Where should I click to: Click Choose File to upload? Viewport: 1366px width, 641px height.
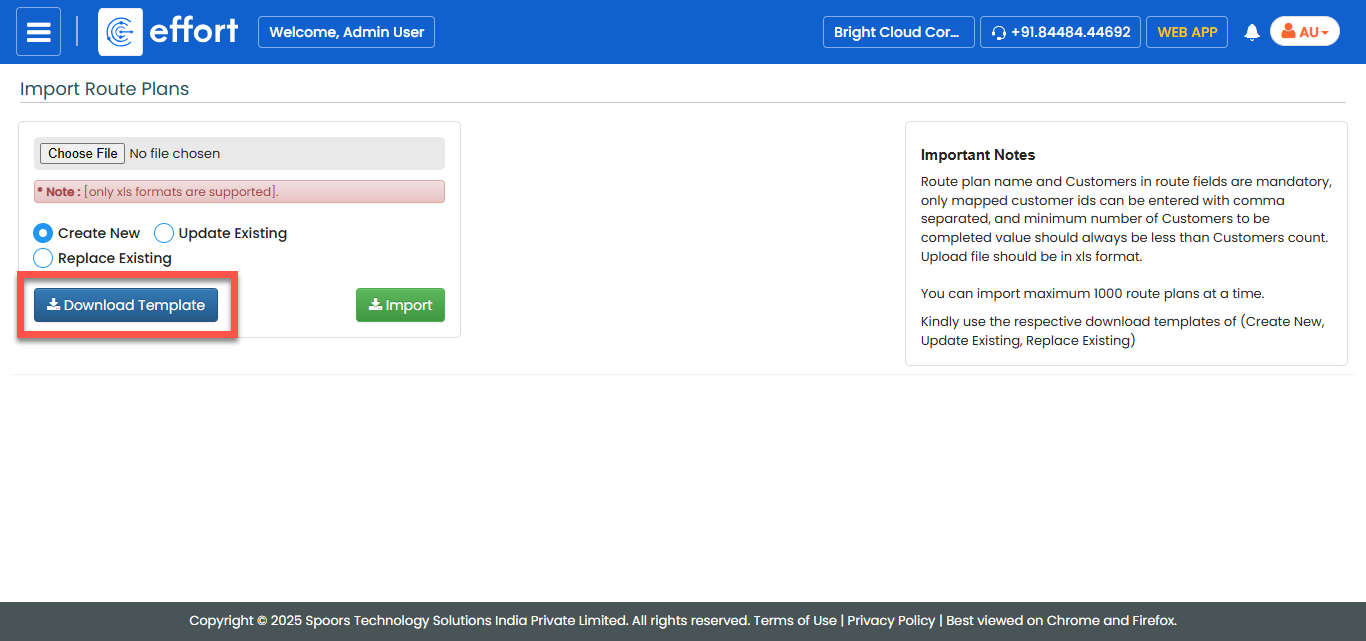(x=82, y=153)
